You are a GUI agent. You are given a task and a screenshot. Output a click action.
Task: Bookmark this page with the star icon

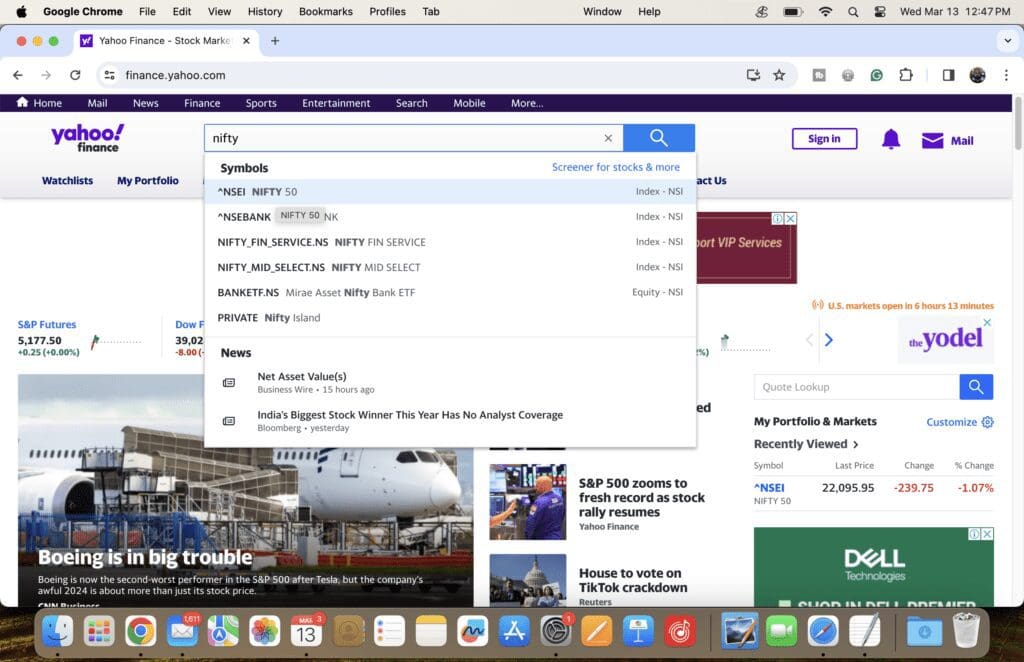point(779,75)
